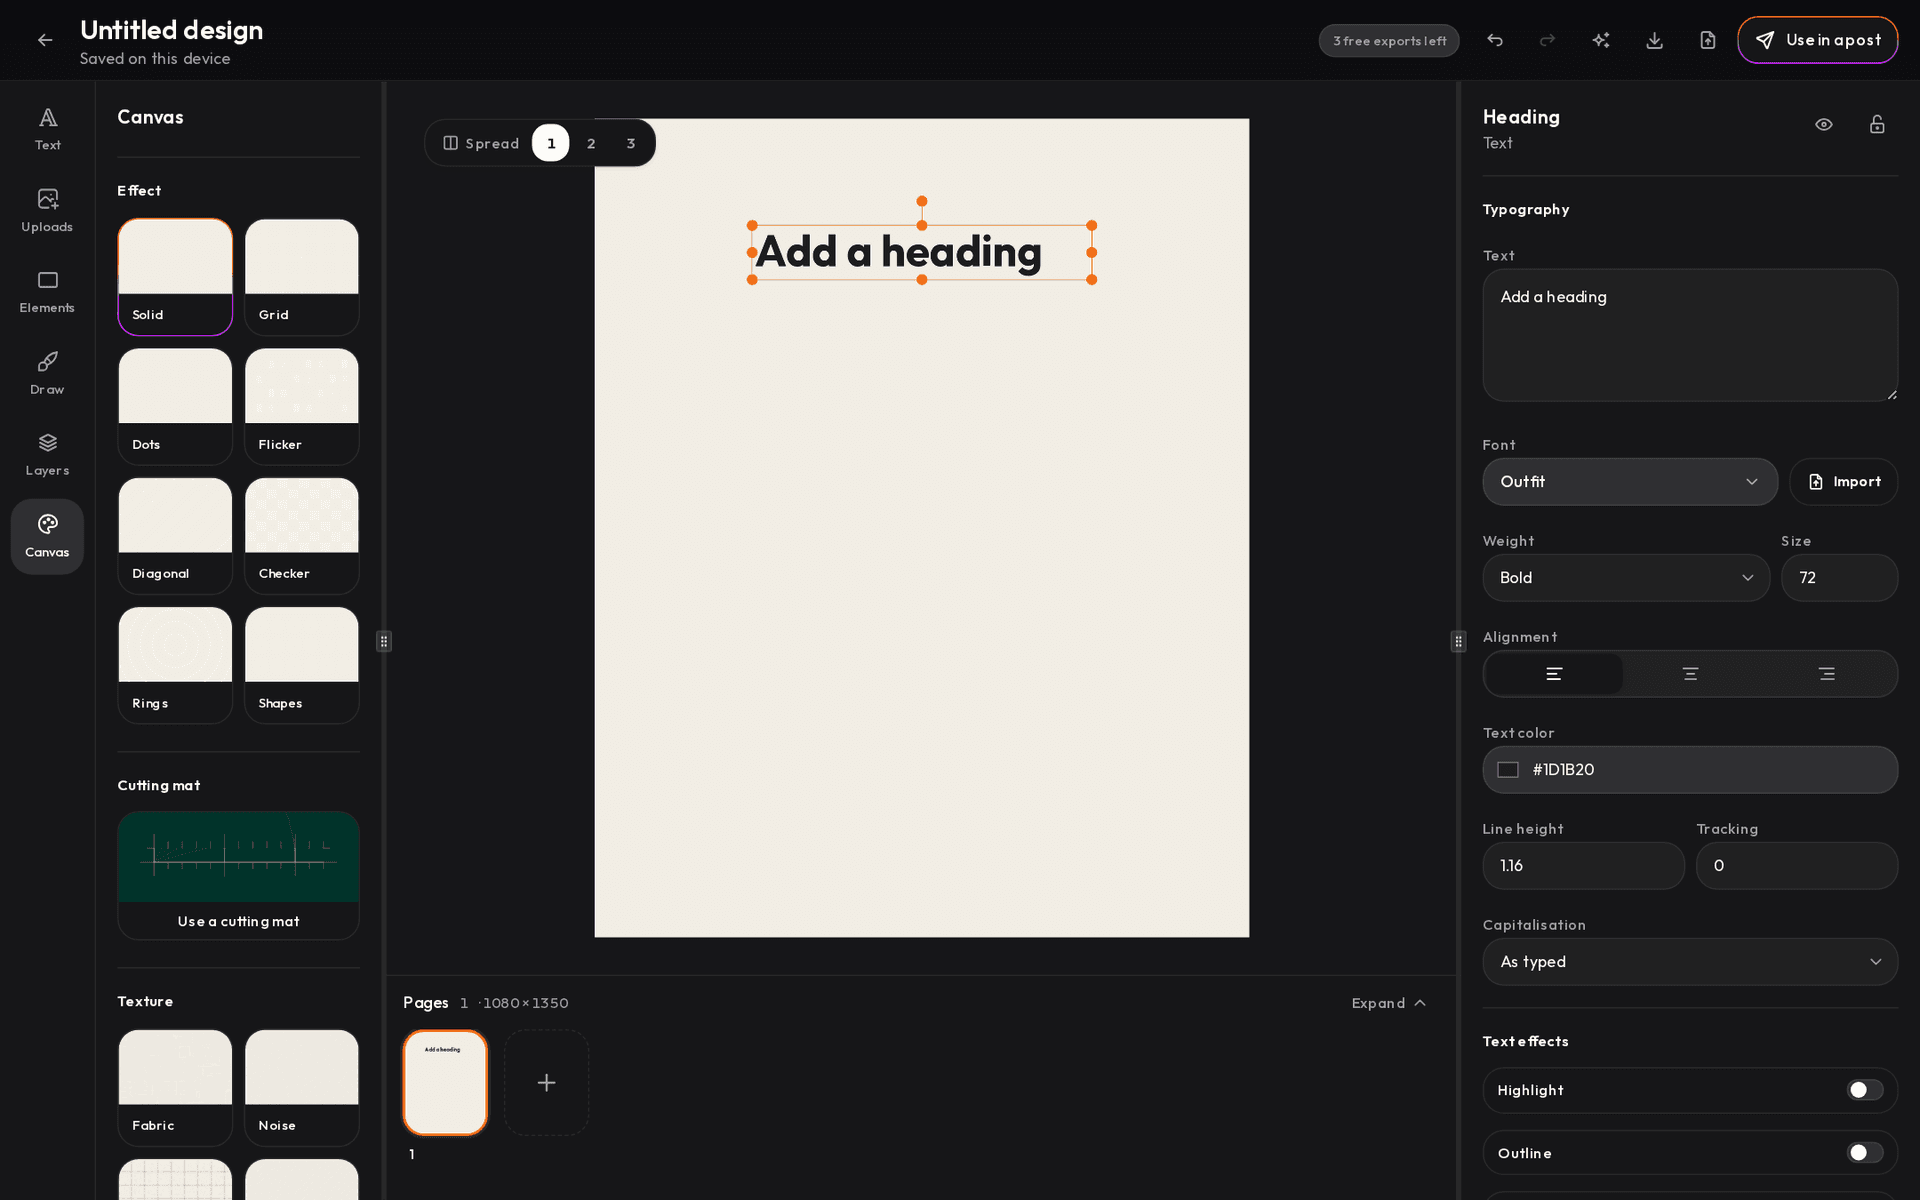Open the Layers panel
1920x1200 pixels.
click(x=47, y=455)
